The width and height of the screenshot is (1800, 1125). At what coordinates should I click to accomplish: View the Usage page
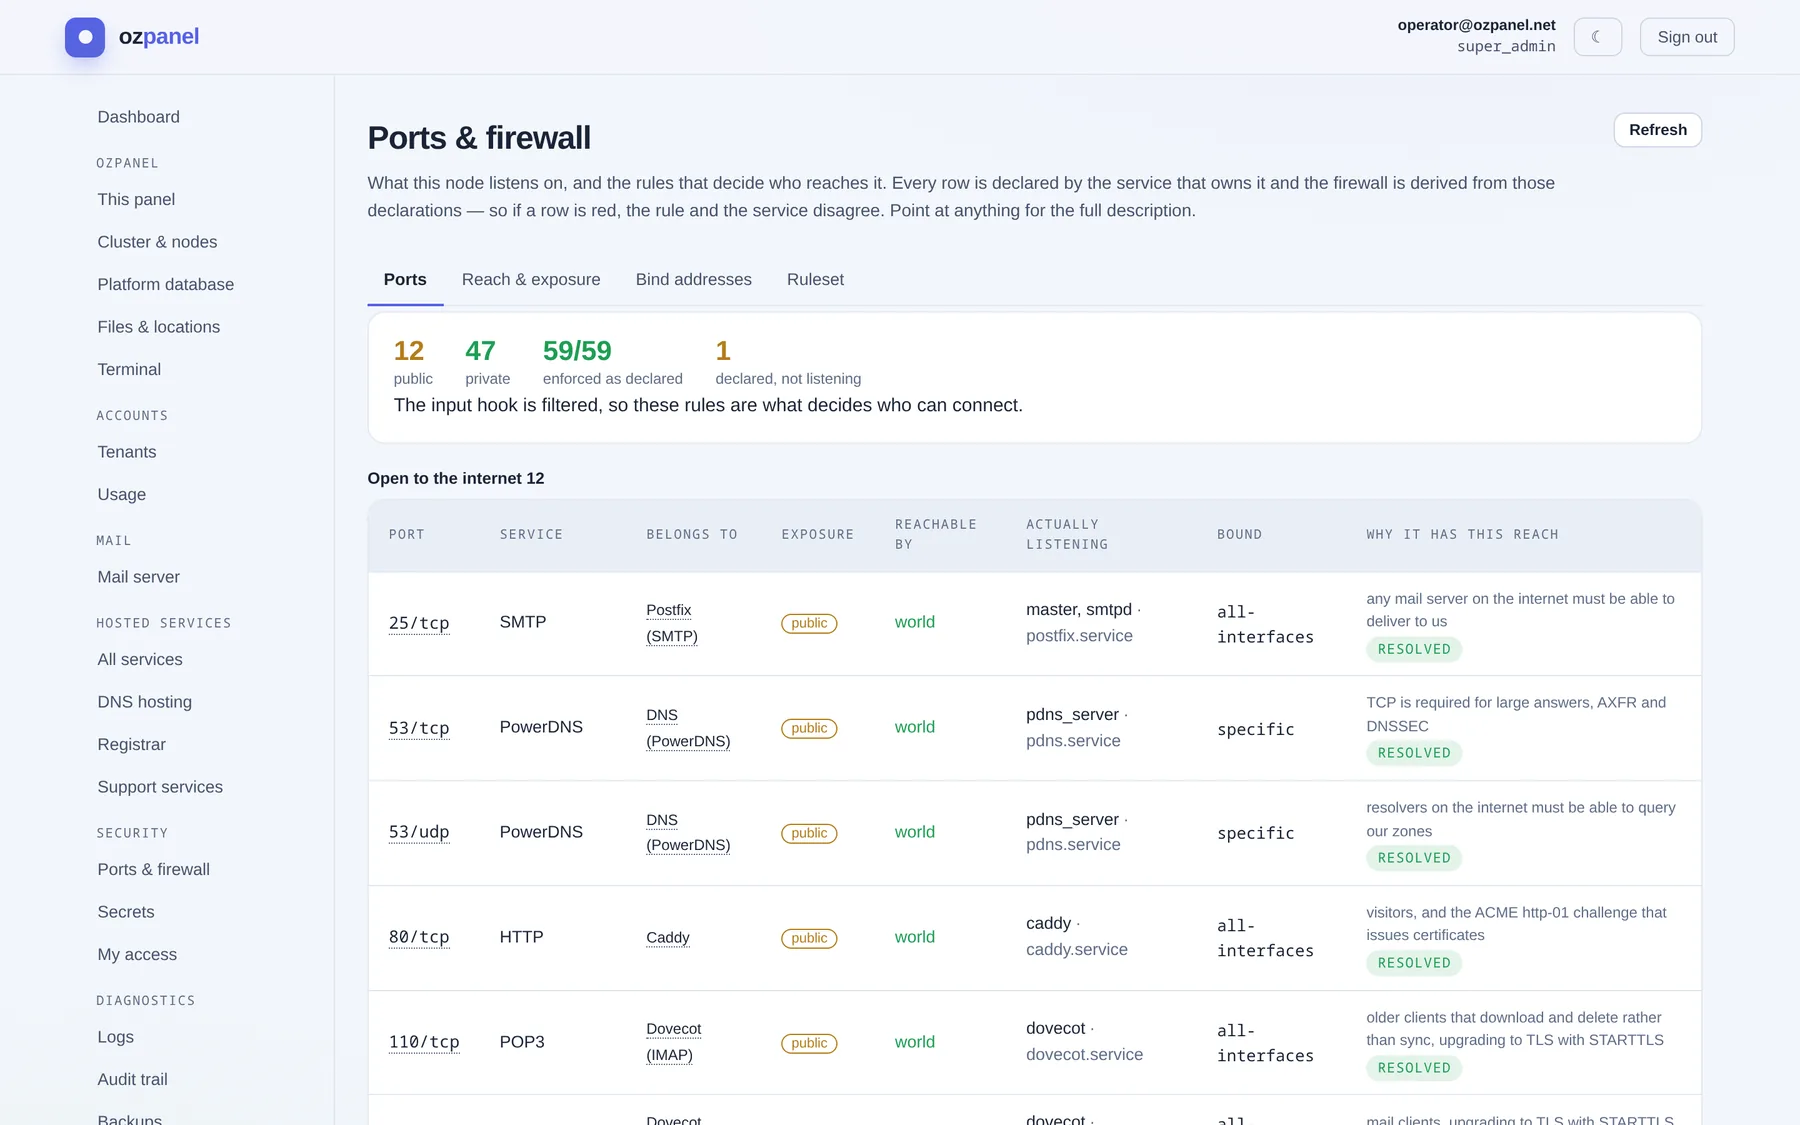pyautogui.click(x=122, y=494)
